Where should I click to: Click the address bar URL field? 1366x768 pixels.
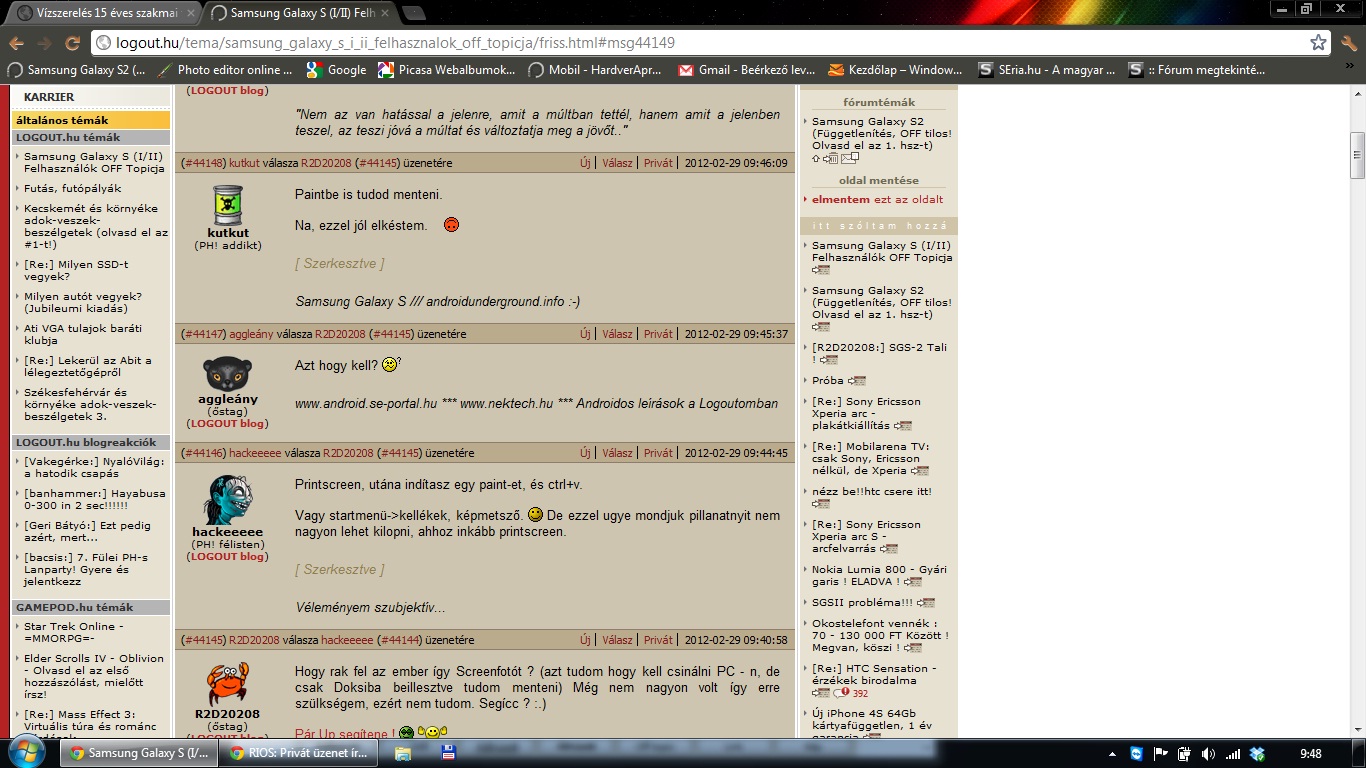pyautogui.click(x=700, y=43)
